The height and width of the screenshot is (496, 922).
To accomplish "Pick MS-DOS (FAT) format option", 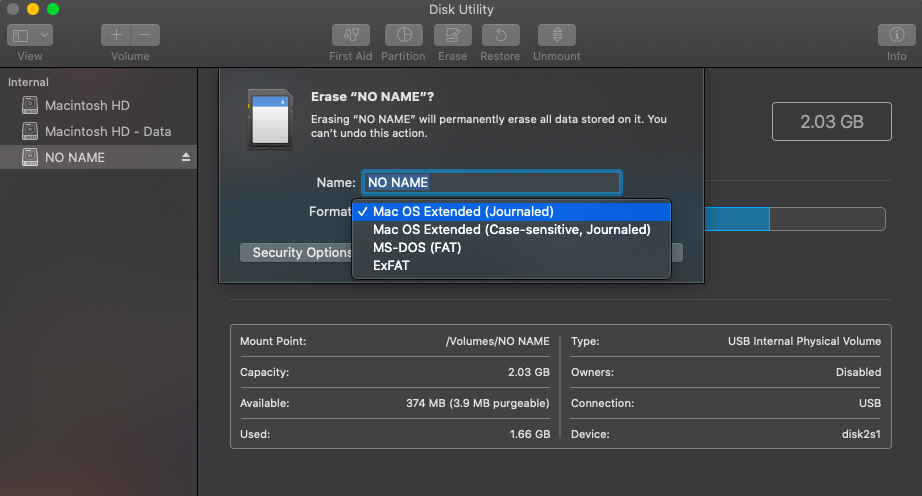I will (417, 248).
